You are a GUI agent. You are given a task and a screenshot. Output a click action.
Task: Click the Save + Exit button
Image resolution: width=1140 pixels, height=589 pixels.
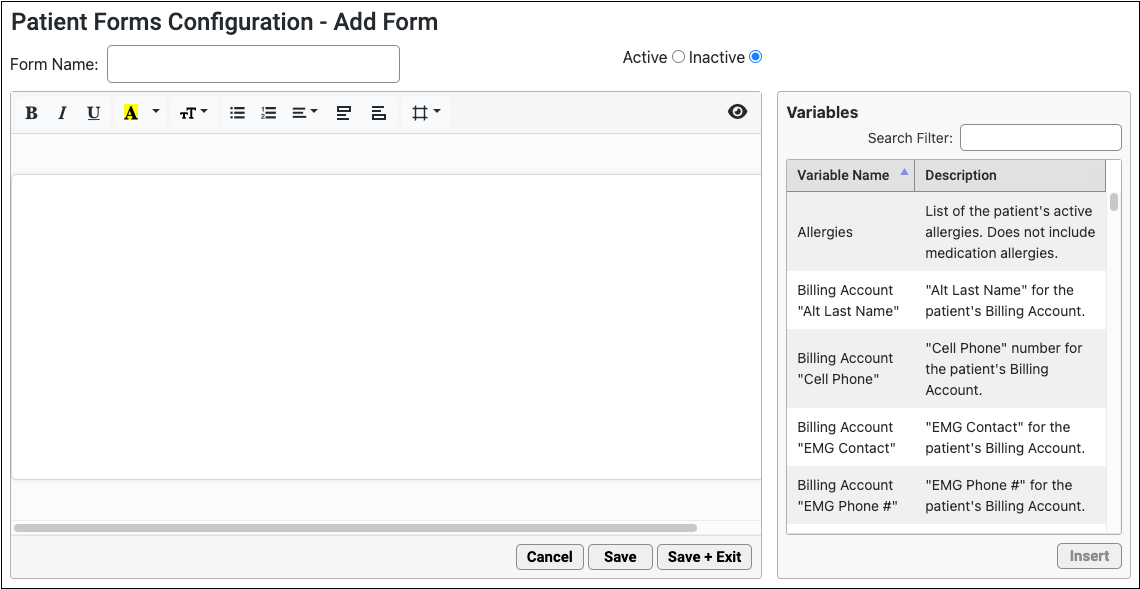click(x=704, y=557)
